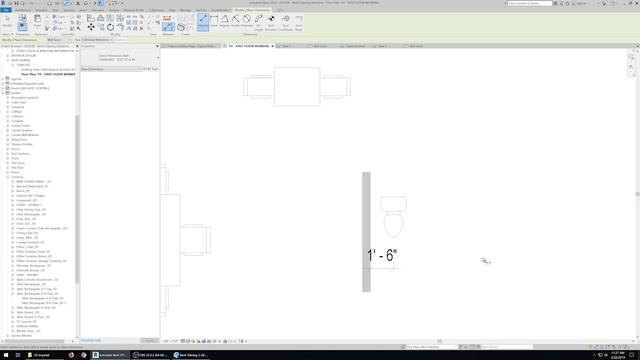640x360 pixels.
Task: Click the Create panel icon
Action: pyautogui.click(x=181, y=27)
